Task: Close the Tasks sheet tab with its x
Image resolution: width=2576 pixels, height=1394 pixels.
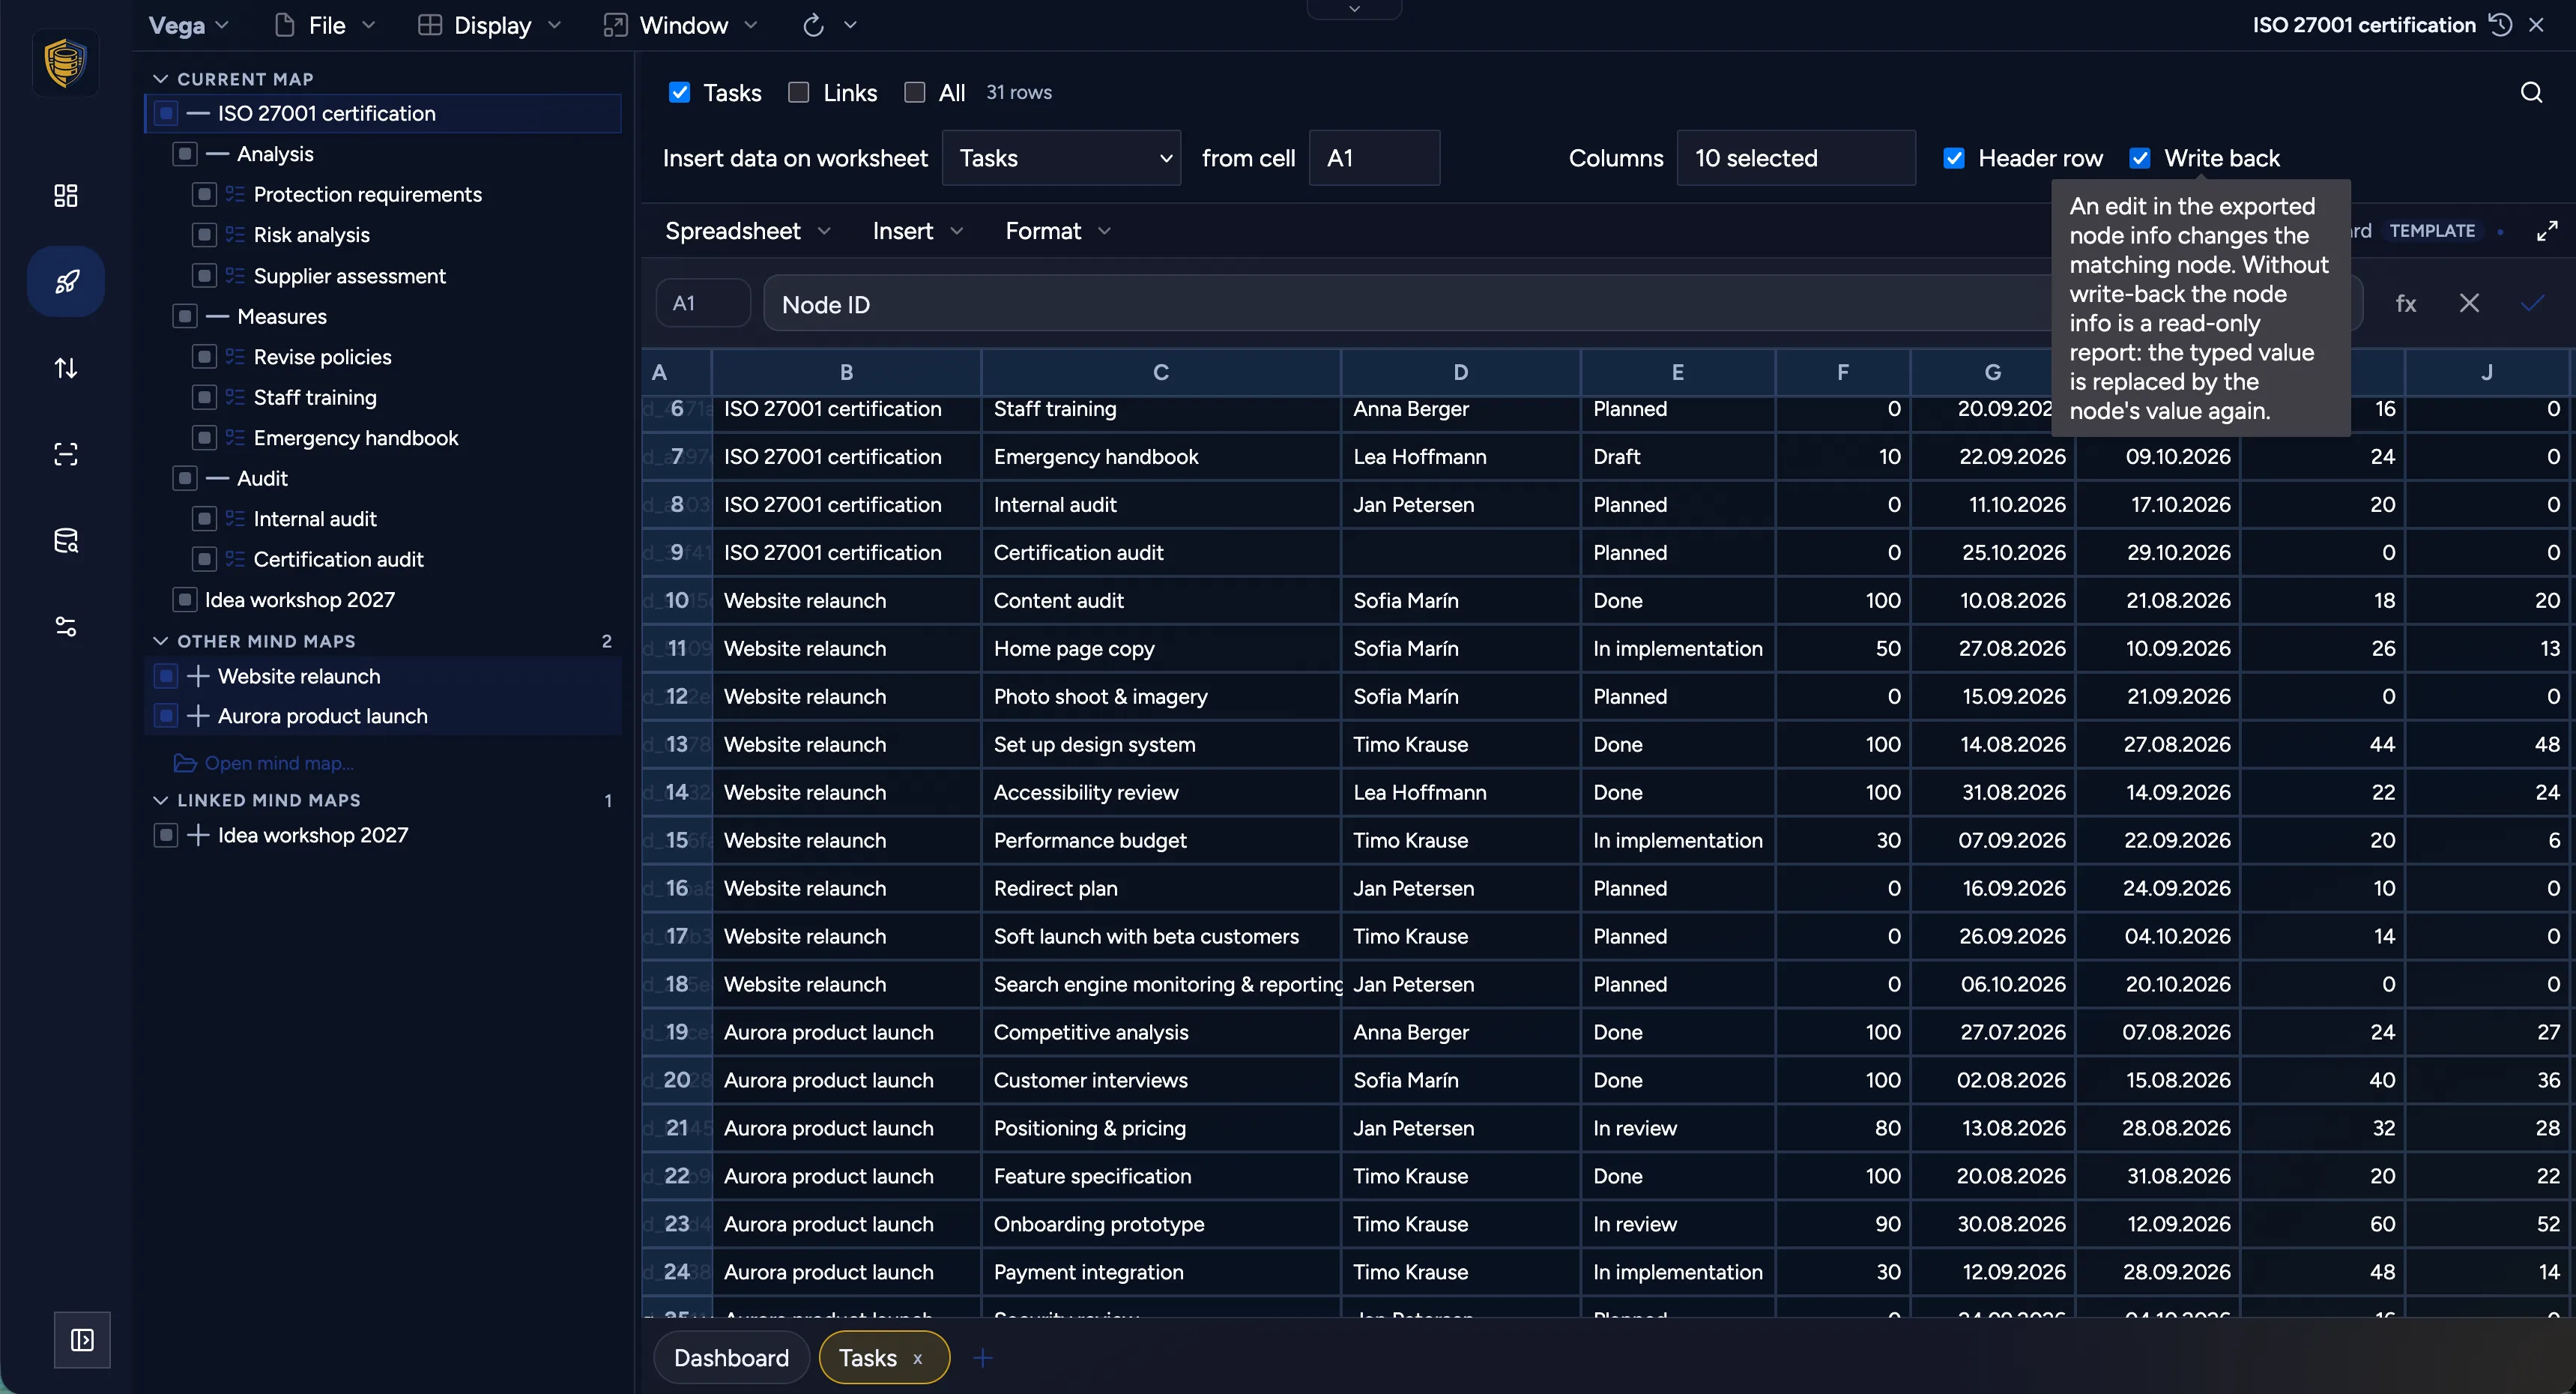Action: [x=917, y=1359]
